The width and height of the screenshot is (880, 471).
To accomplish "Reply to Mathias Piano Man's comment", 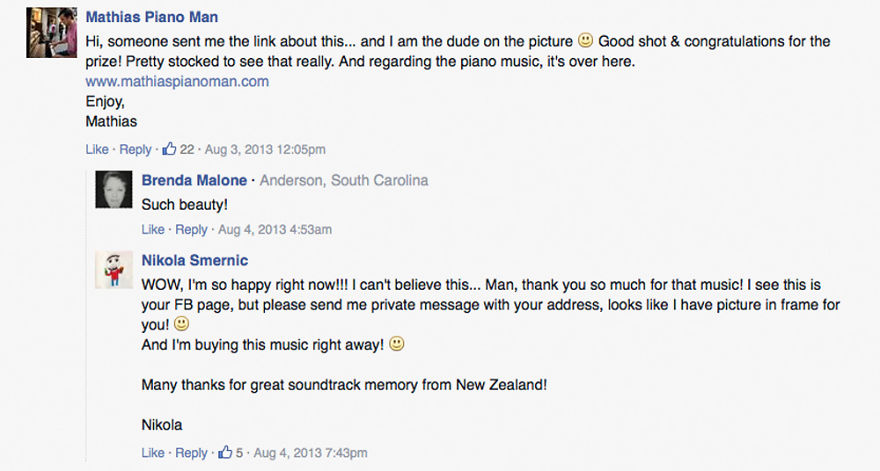I will click(x=135, y=150).
